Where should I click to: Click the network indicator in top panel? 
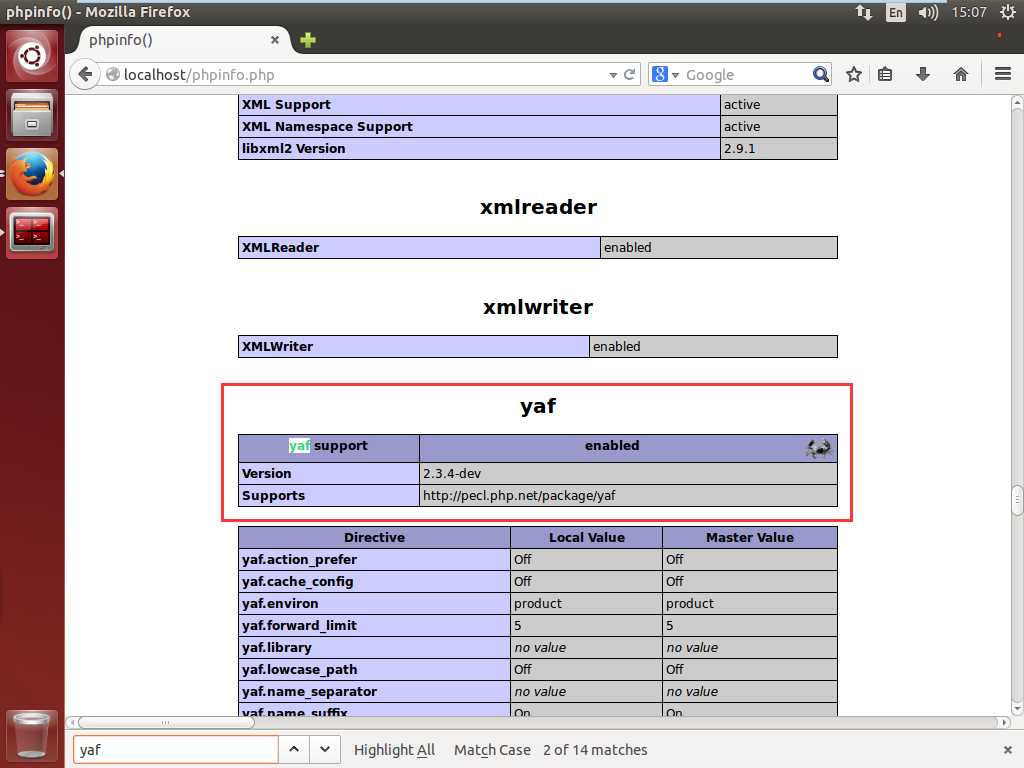864,12
